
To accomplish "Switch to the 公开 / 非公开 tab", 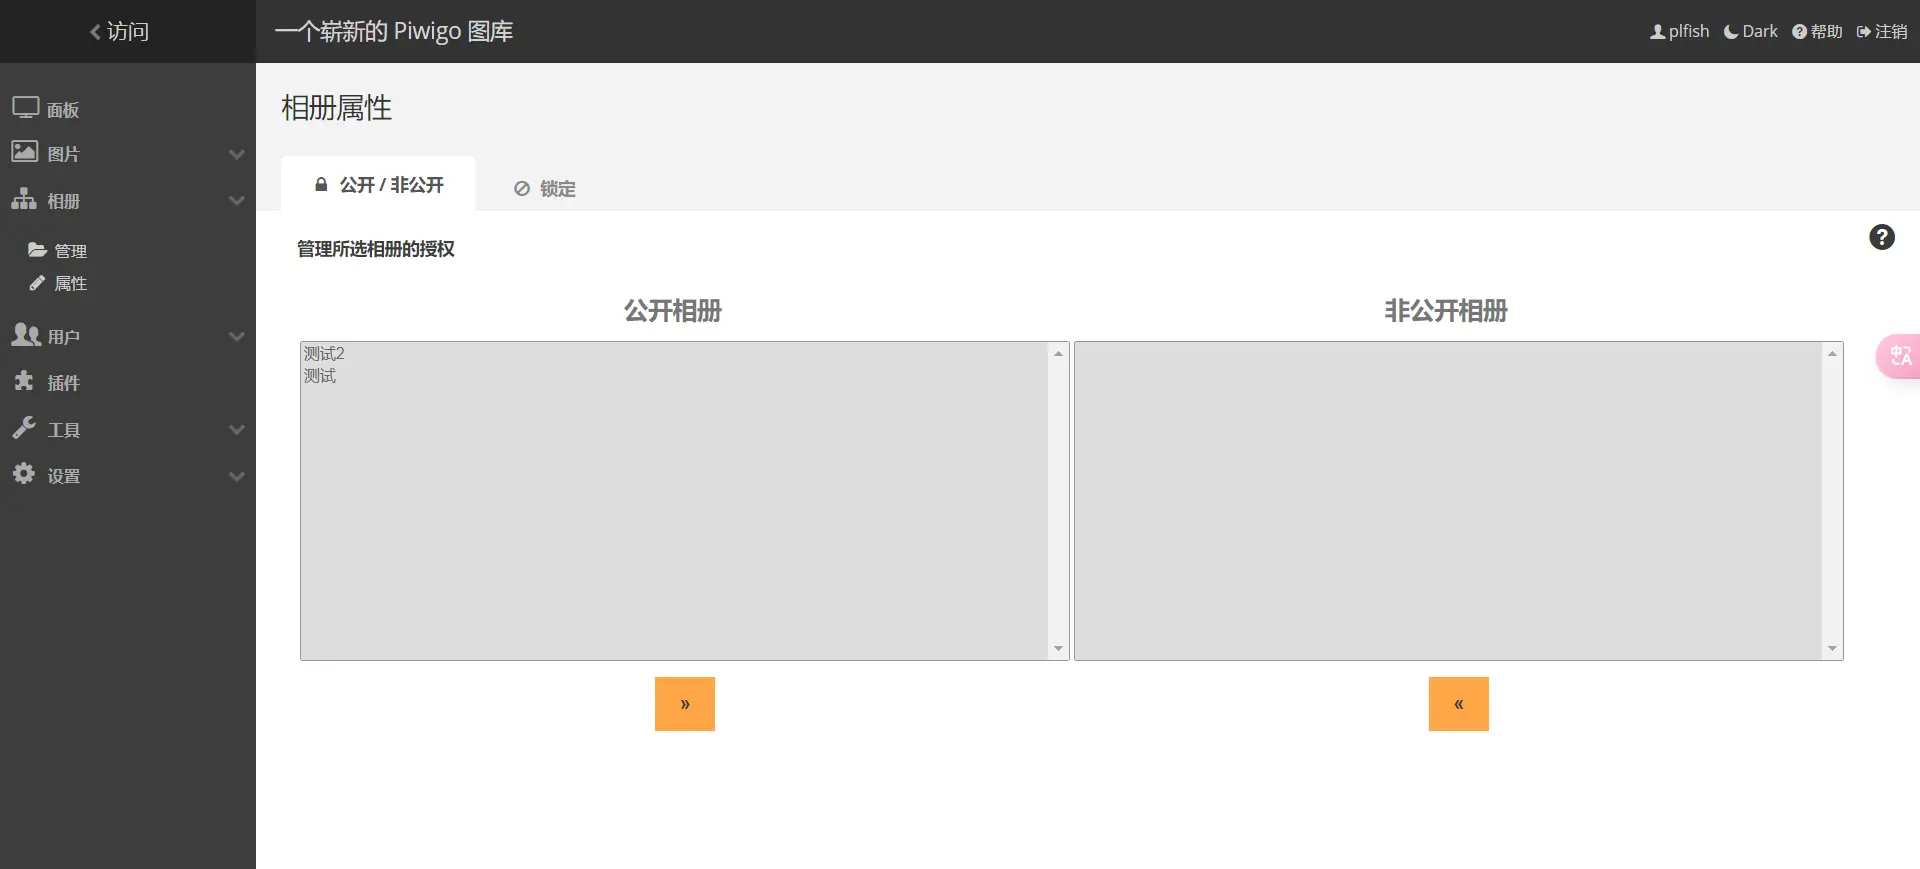I will click(x=378, y=184).
